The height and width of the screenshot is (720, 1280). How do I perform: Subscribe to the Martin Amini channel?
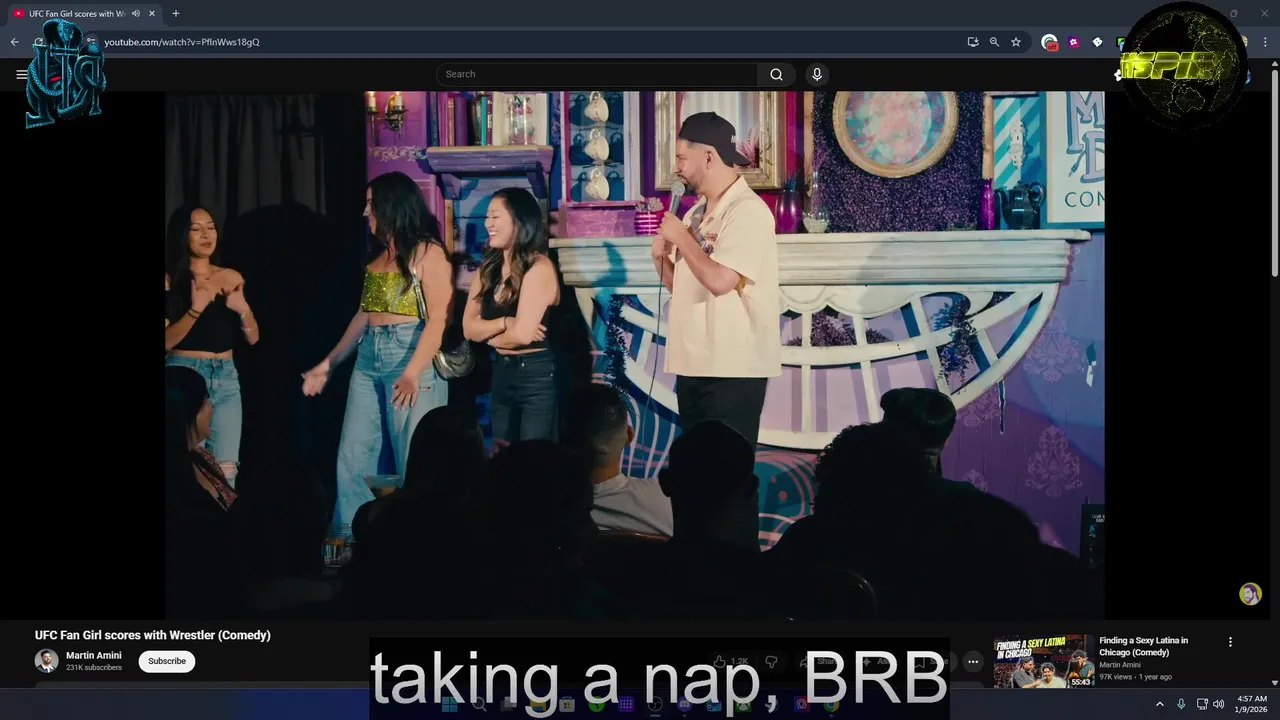pyautogui.click(x=167, y=661)
